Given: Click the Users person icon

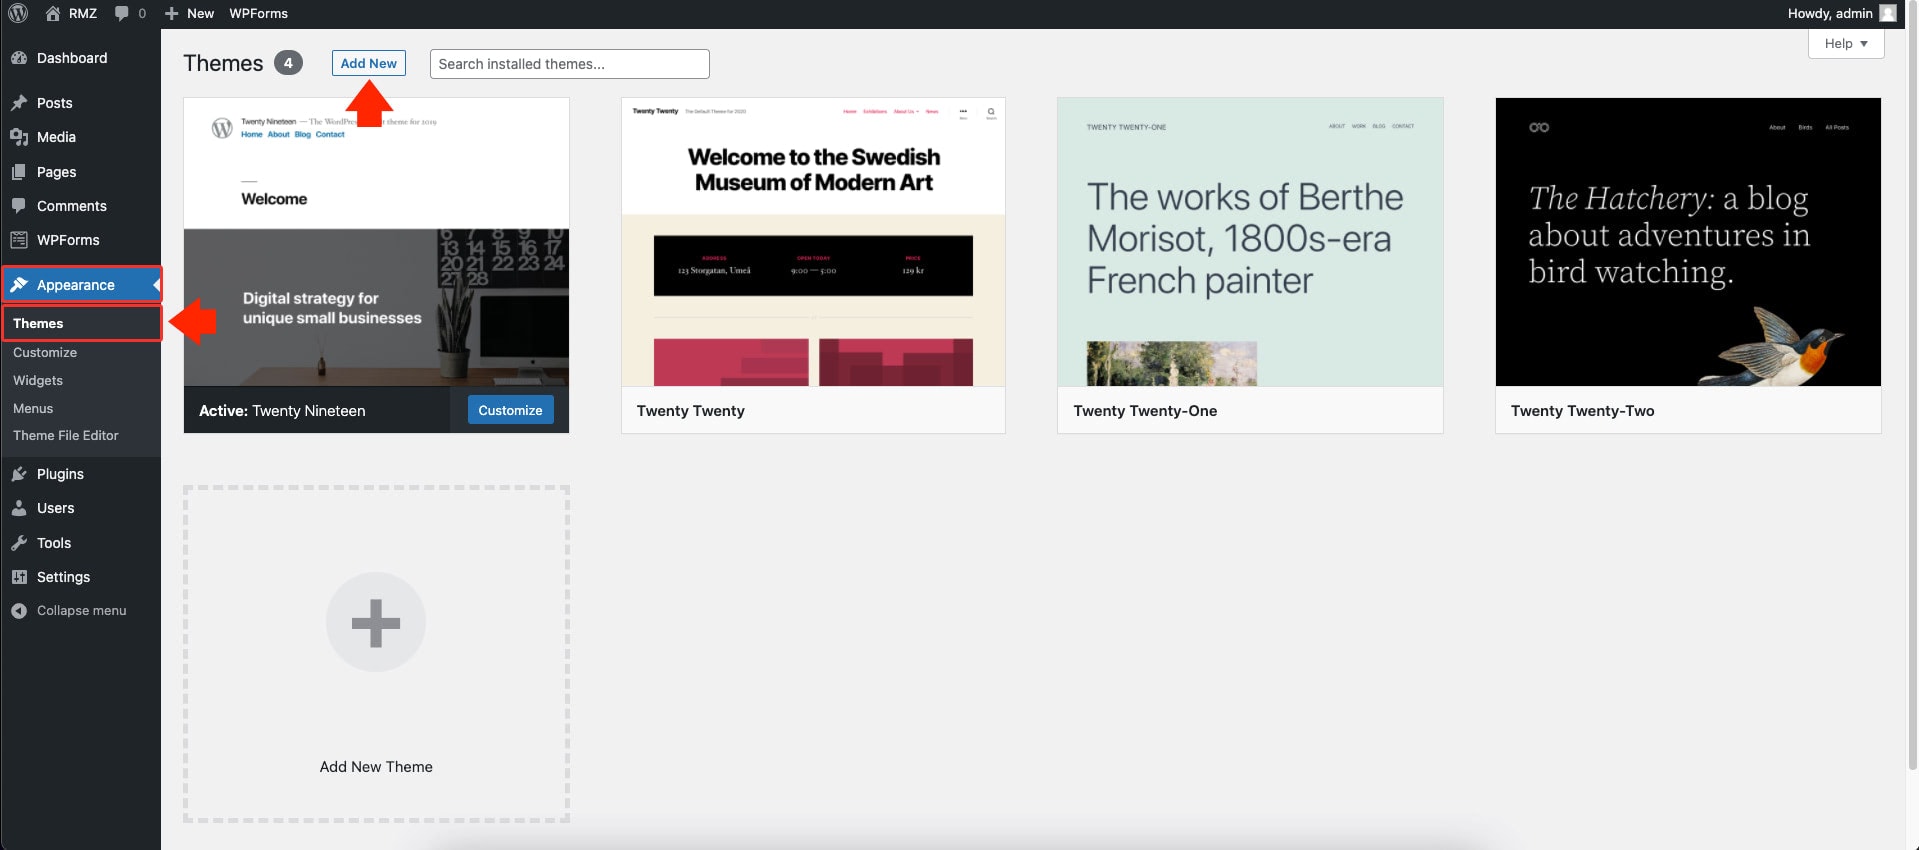Looking at the screenshot, I should click(19, 508).
